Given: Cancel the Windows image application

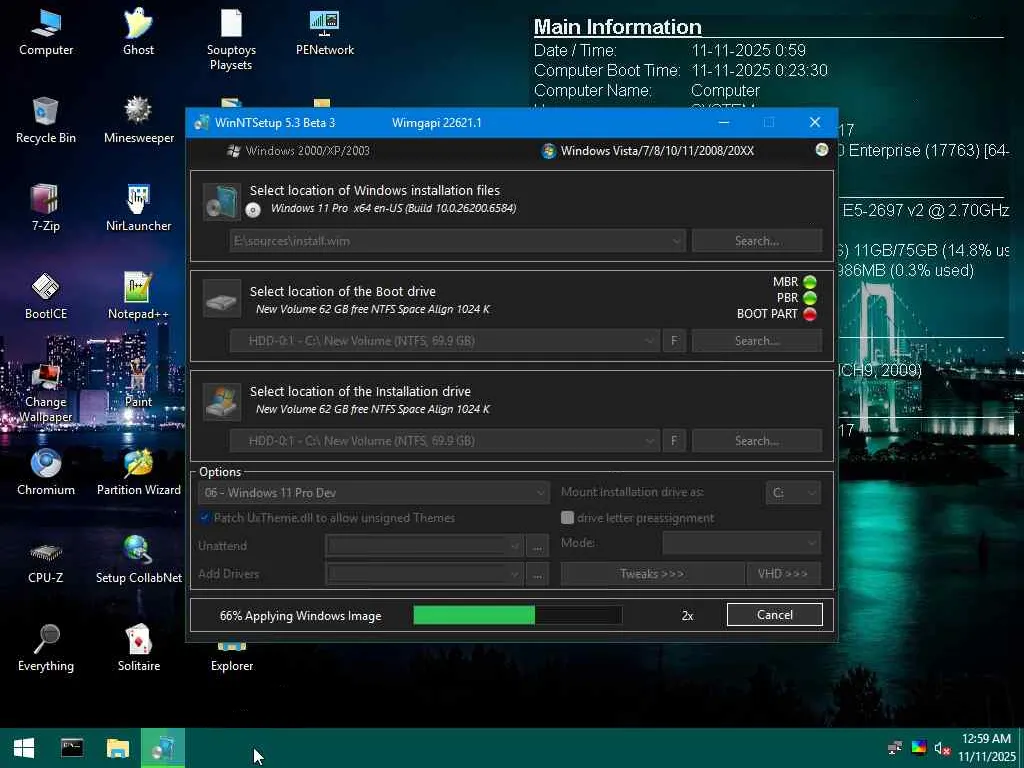Looking at the screenshot, I should pyautogui.click(x=775, y=615).
